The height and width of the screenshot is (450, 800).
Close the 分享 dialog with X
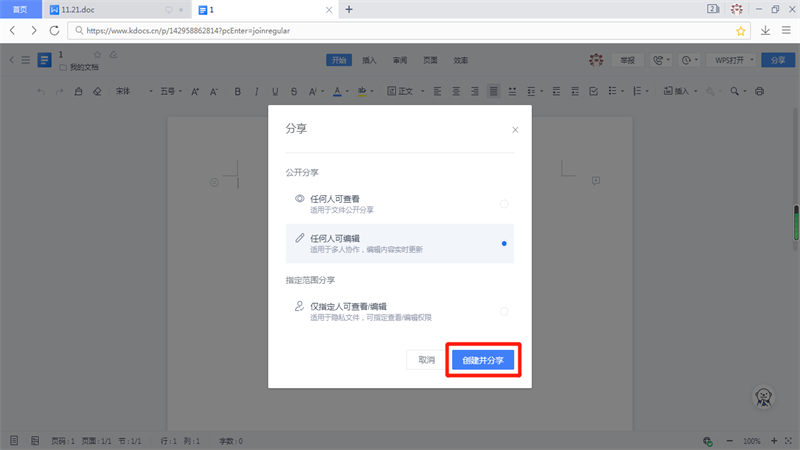click(515, 130)
